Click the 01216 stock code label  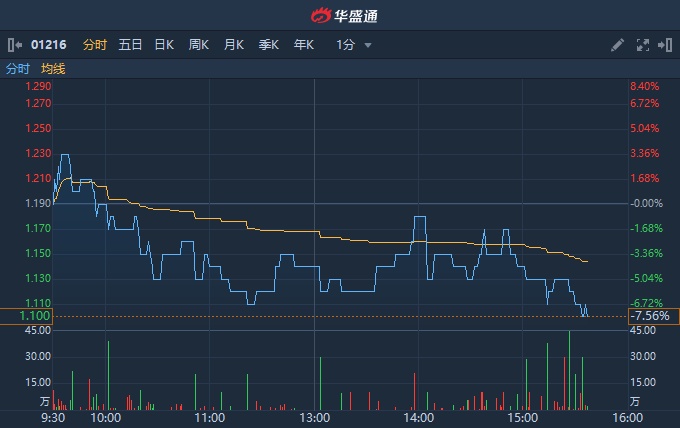pyautogui.click(x=48, y=45)
